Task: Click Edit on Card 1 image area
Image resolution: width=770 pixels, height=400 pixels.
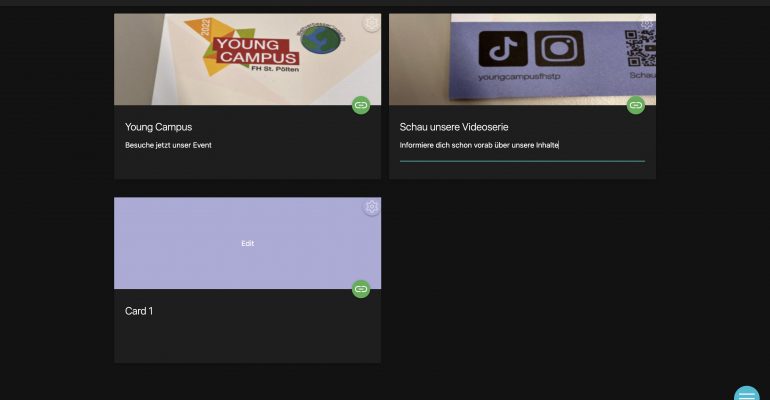Action: 248,243
